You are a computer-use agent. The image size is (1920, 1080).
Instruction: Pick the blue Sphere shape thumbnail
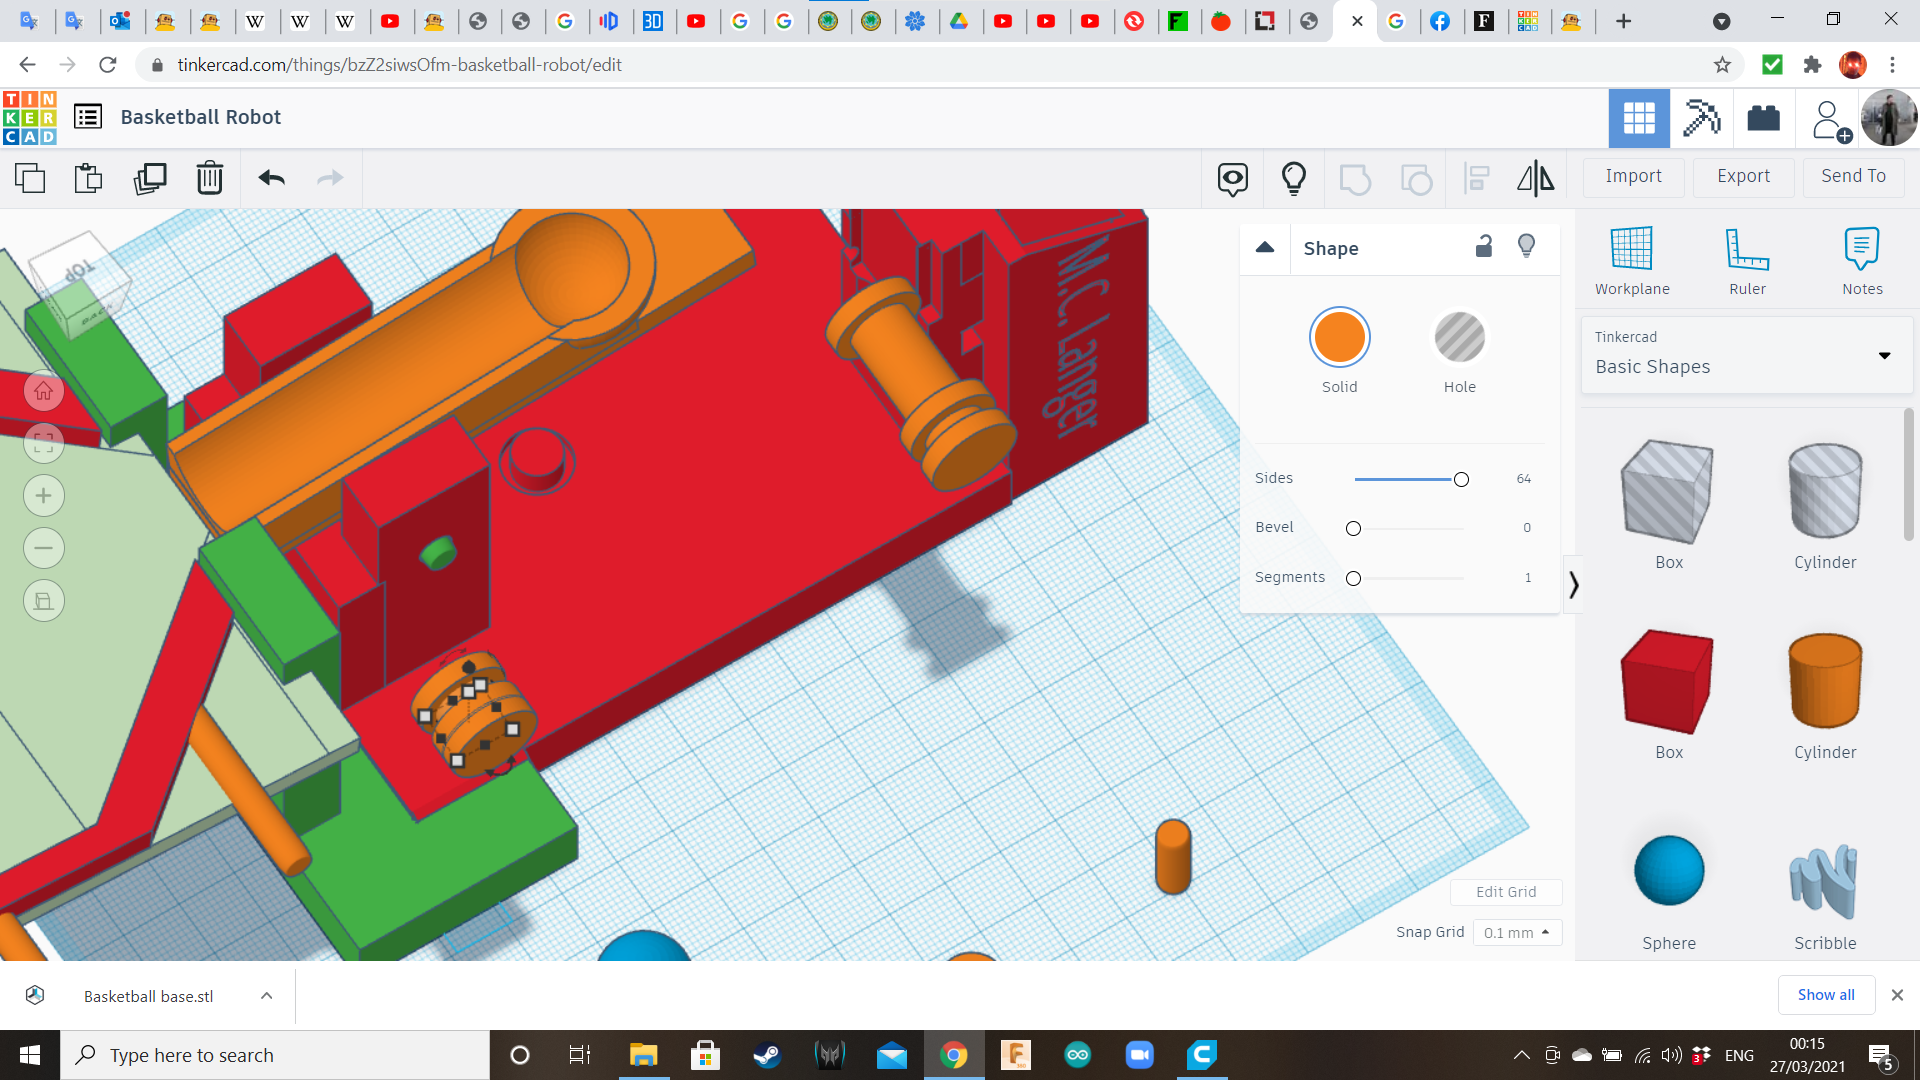pyautogui.click(x=1668, y=872)
